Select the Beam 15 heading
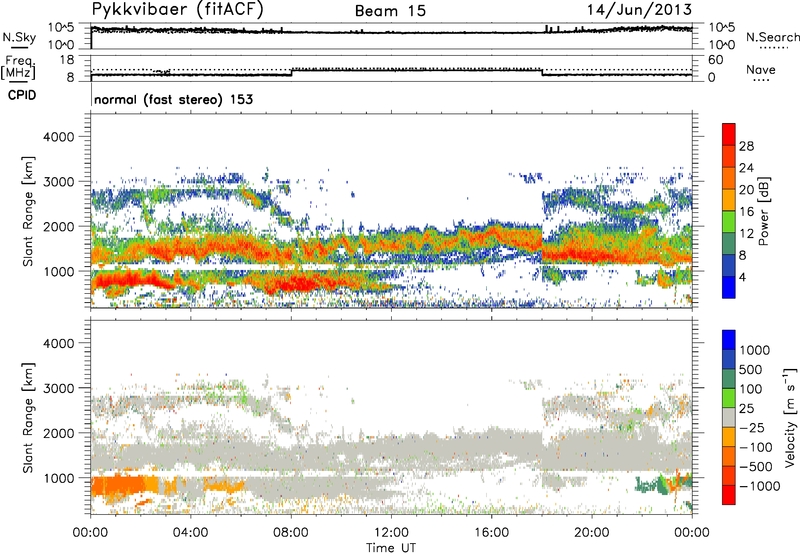This screenshot has width=800, height=554. pyautogui.click(x=390, y=11)
